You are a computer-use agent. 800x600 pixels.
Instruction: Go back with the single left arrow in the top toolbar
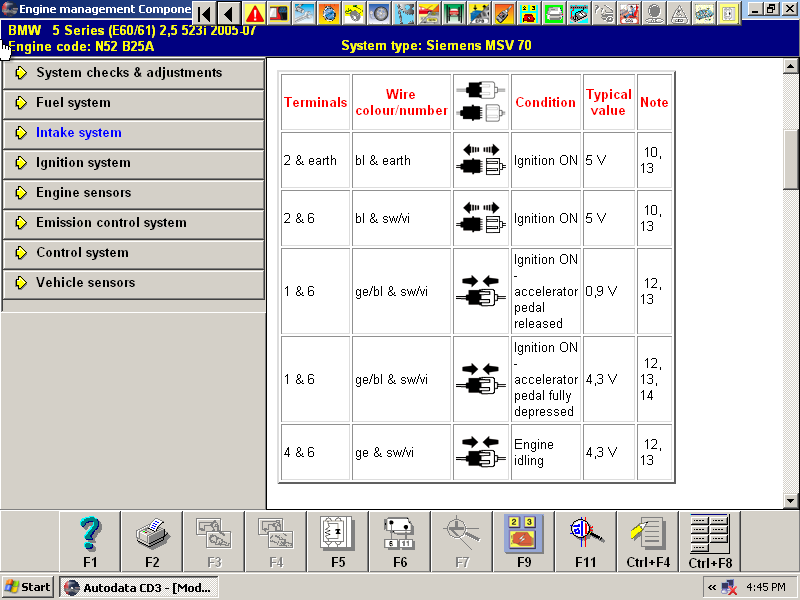click(x=230, y=13)
